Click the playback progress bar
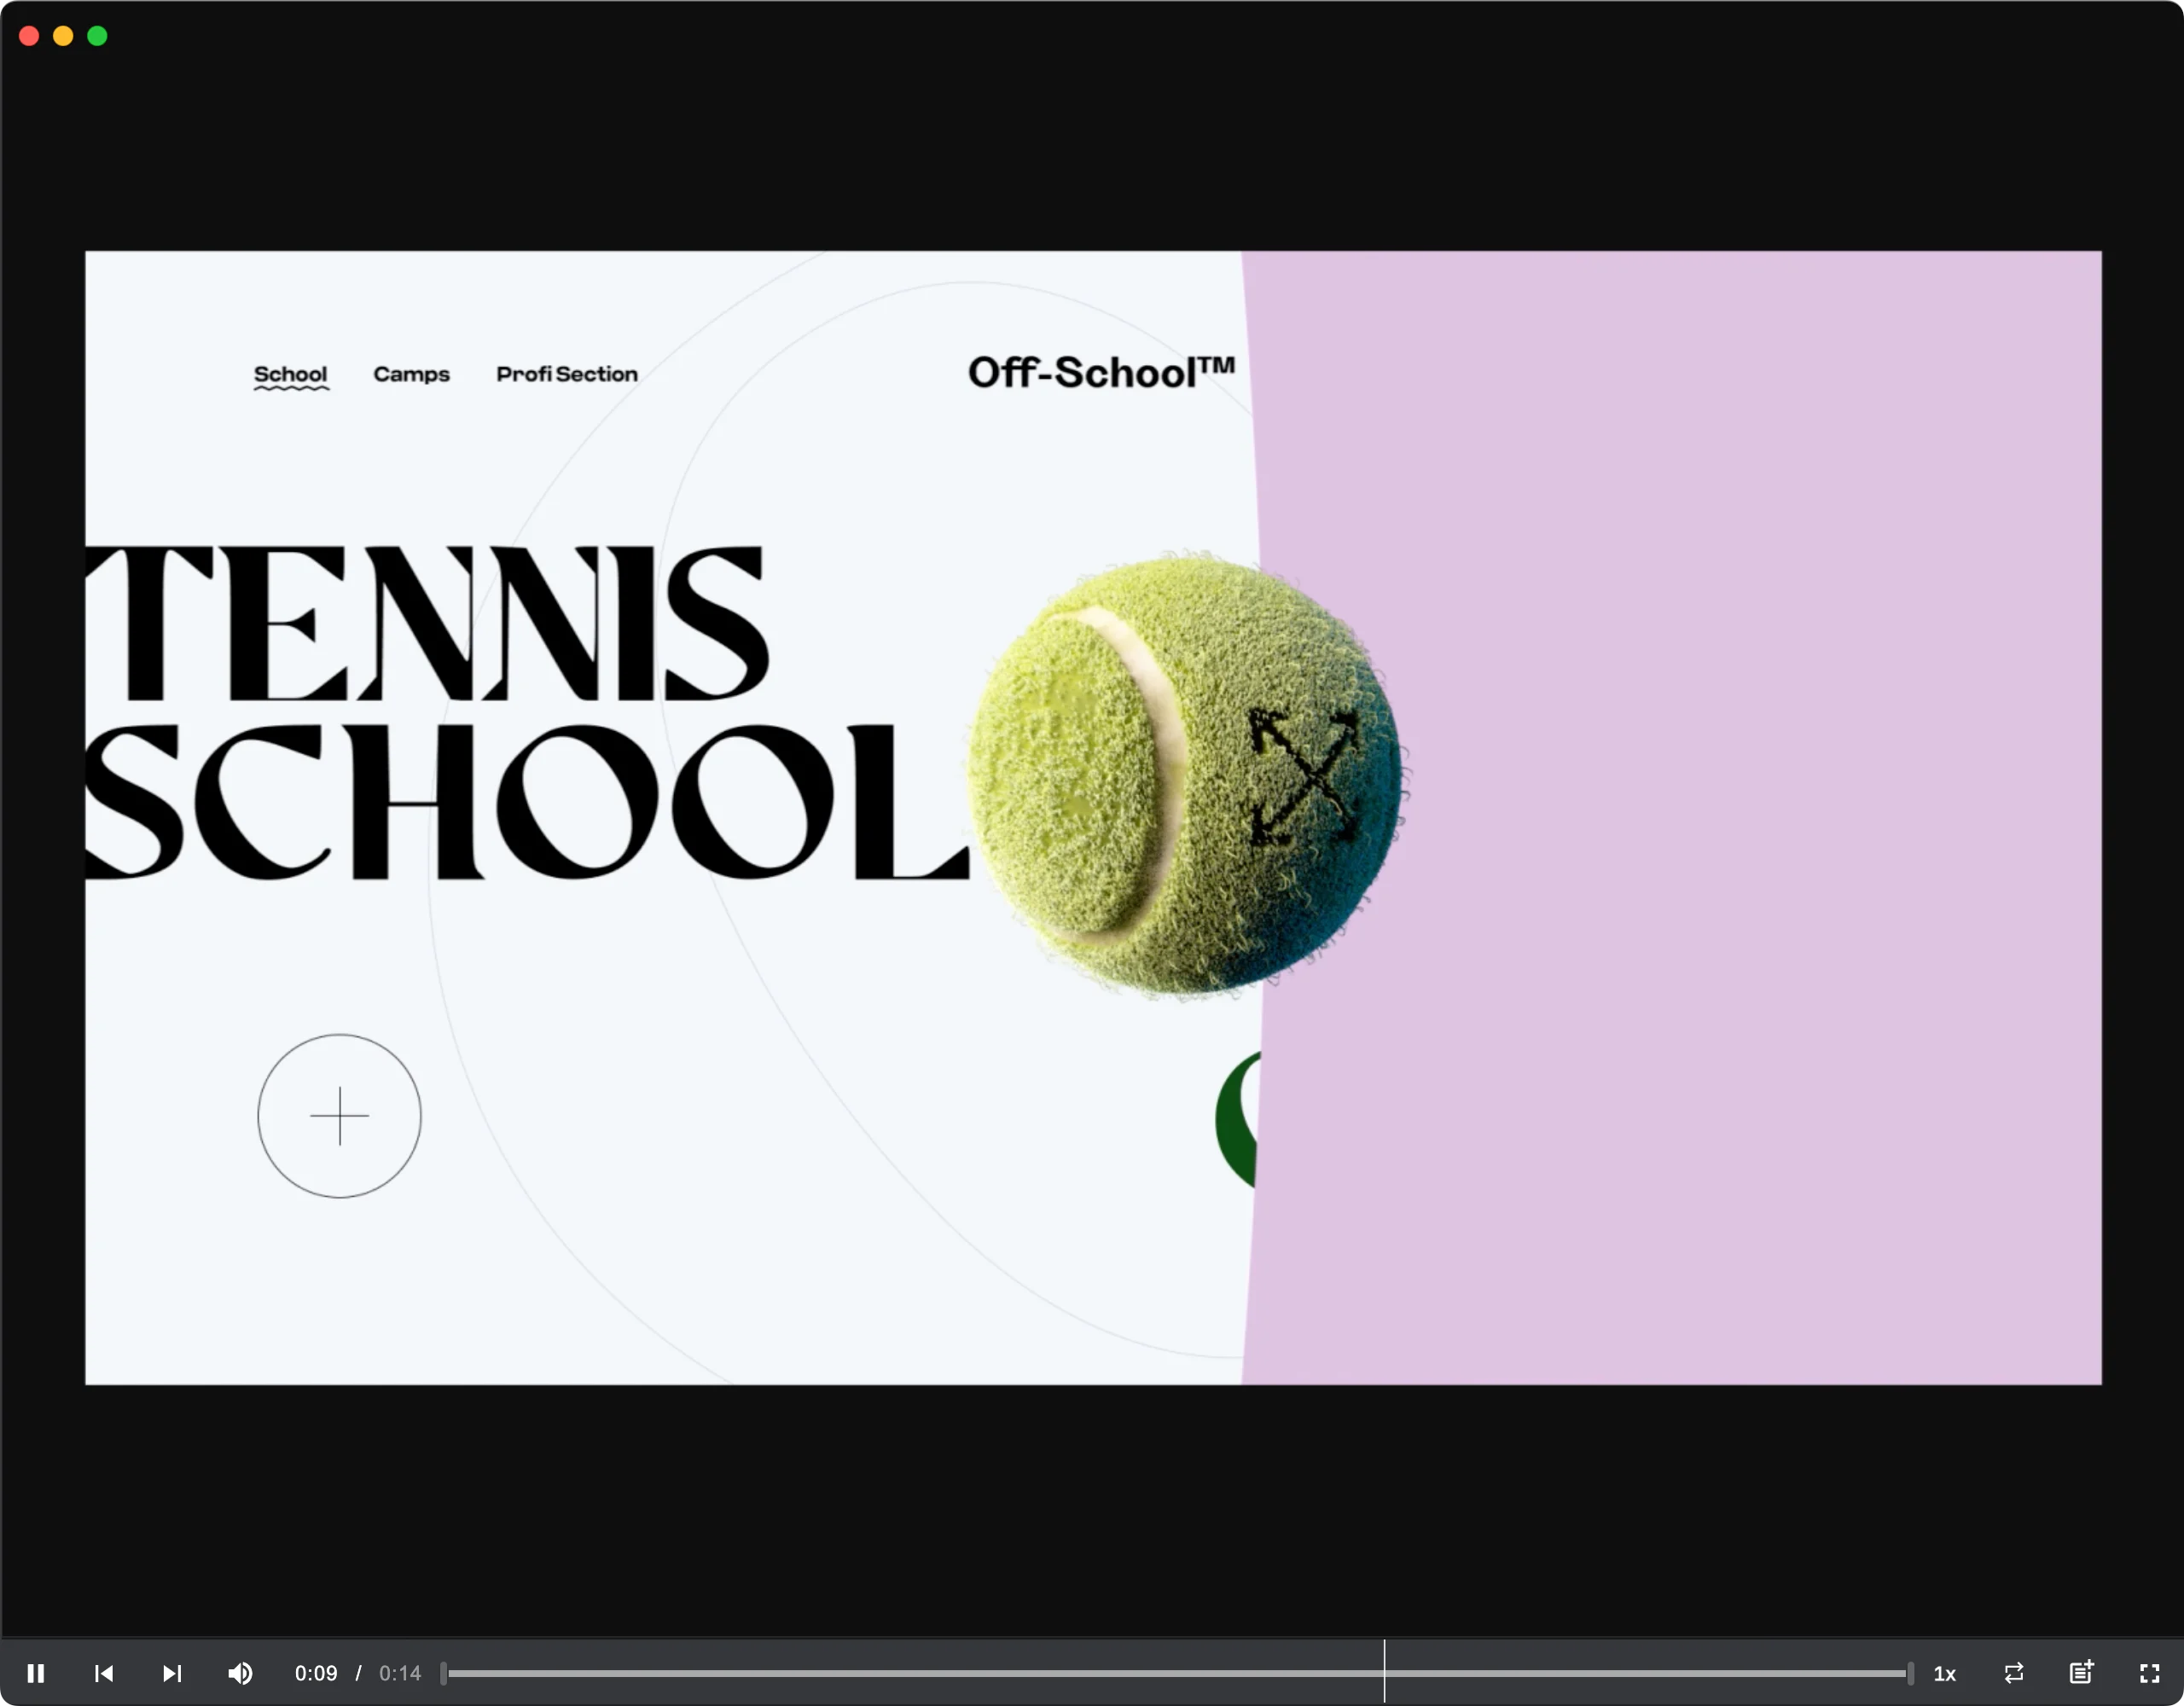Viewport: 2184px width, 1706px height. (1176, 1673)
